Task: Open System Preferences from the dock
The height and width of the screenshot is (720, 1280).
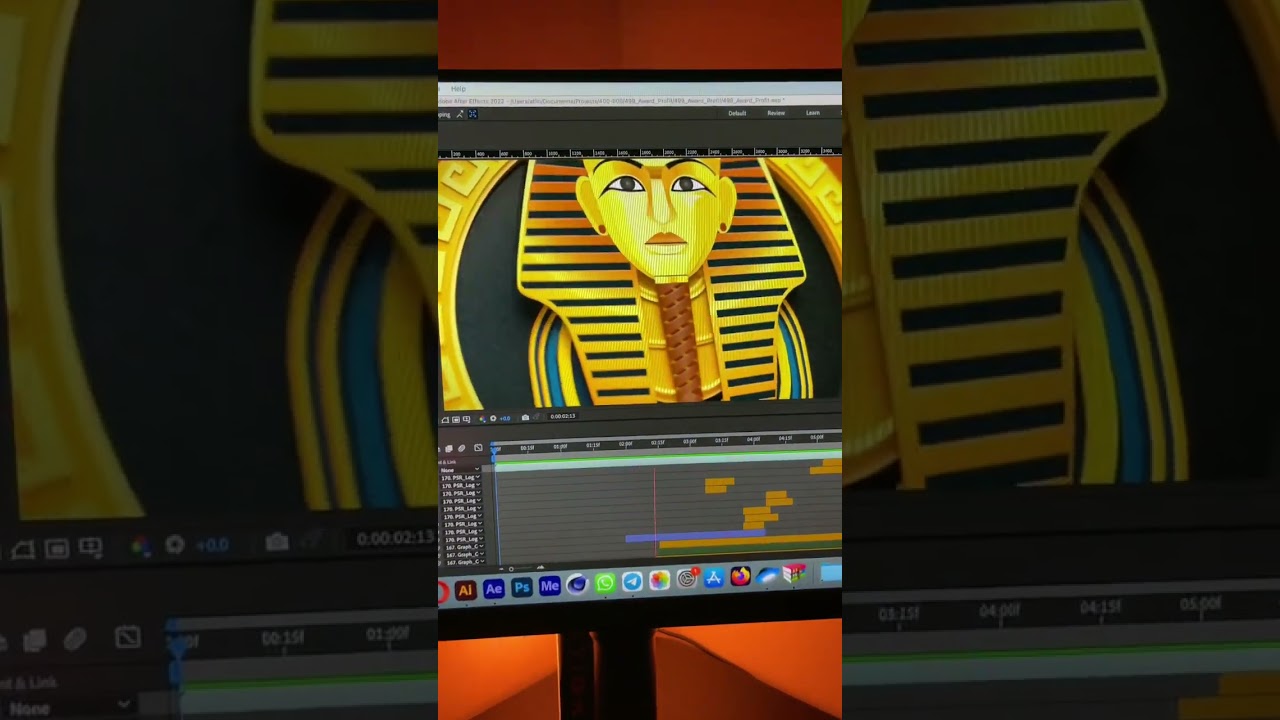Action: 687,578
